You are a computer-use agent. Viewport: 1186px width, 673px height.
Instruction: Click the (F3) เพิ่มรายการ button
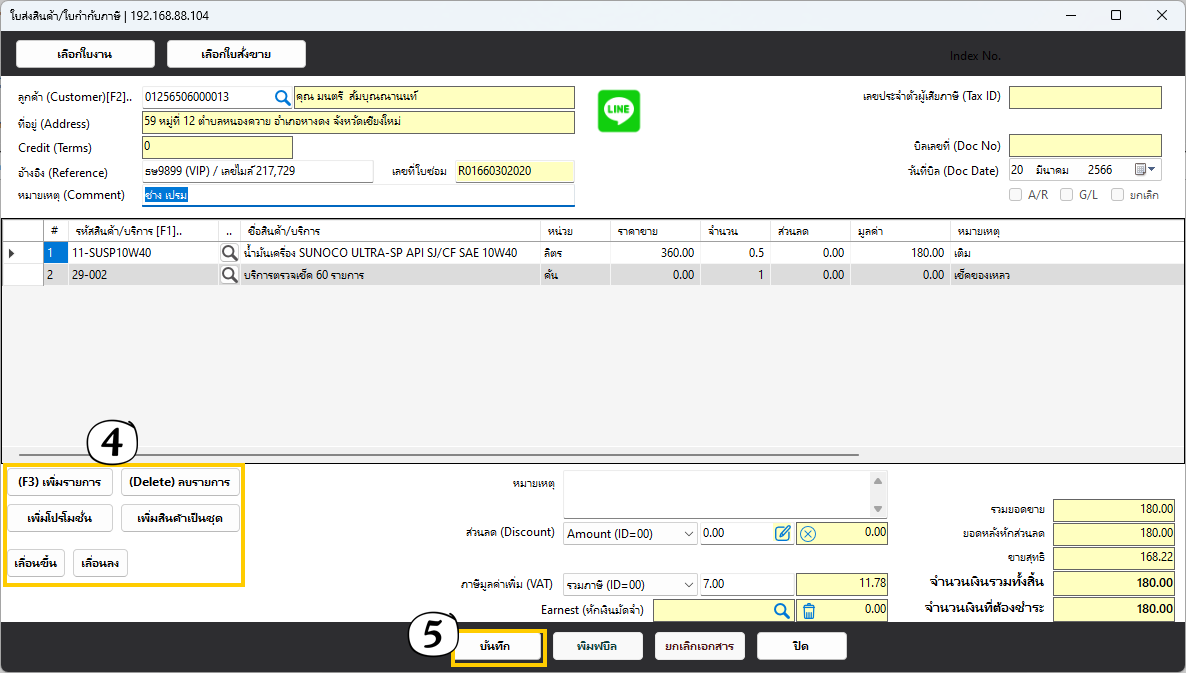click(59, 482)
